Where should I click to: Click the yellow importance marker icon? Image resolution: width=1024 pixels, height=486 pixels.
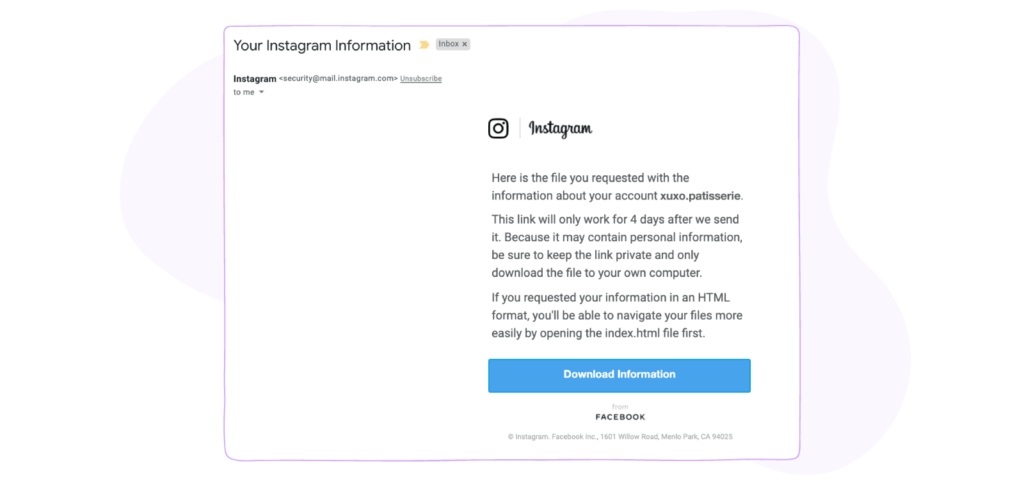424,45
